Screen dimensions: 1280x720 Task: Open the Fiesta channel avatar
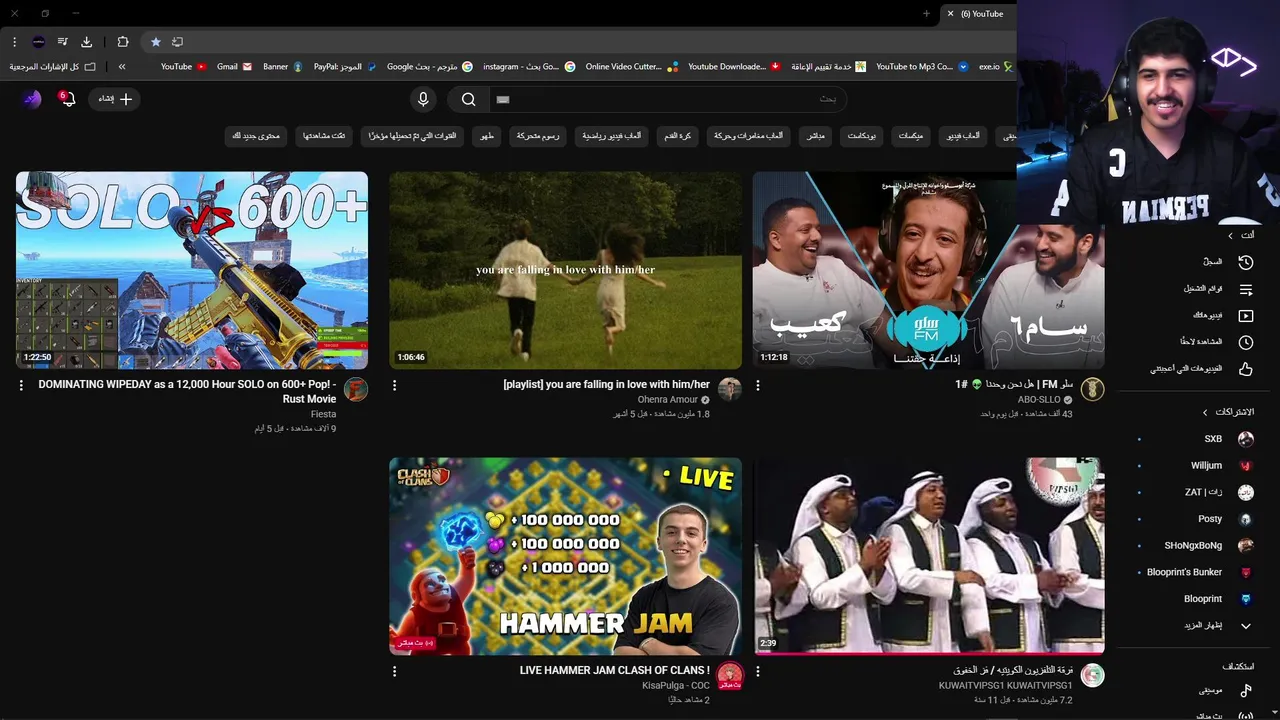pos(356,390)
